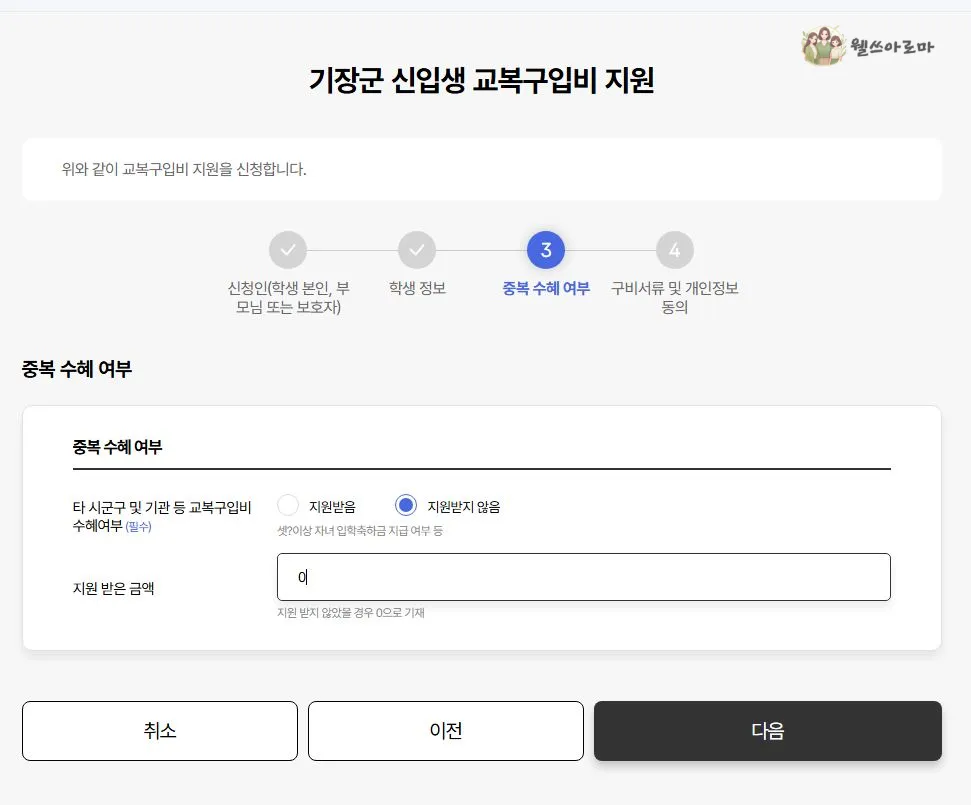Click the gray step 4 circle icon
The height and width of the screenshot is (805, 971).
(x=674, y=250)
